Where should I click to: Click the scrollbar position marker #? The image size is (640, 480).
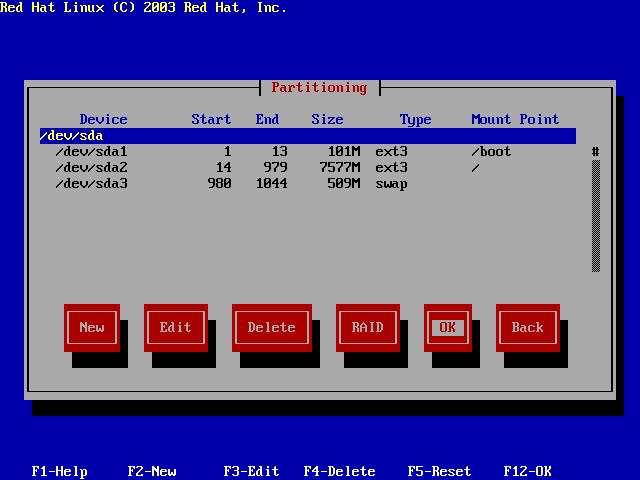pos(596,152)
